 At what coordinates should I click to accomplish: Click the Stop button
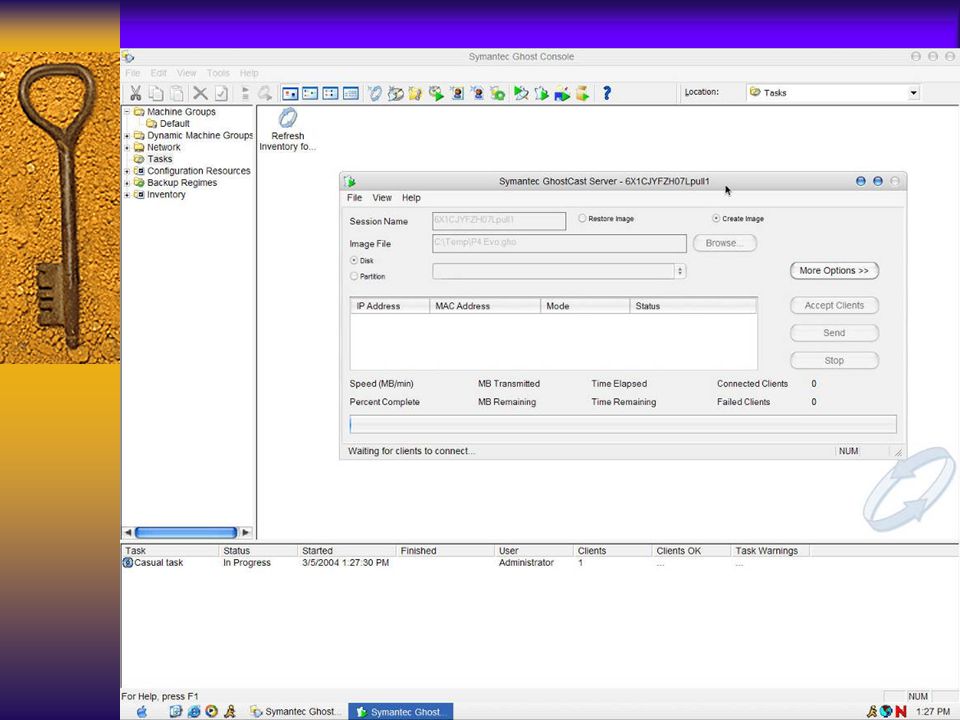click(834, 361)
